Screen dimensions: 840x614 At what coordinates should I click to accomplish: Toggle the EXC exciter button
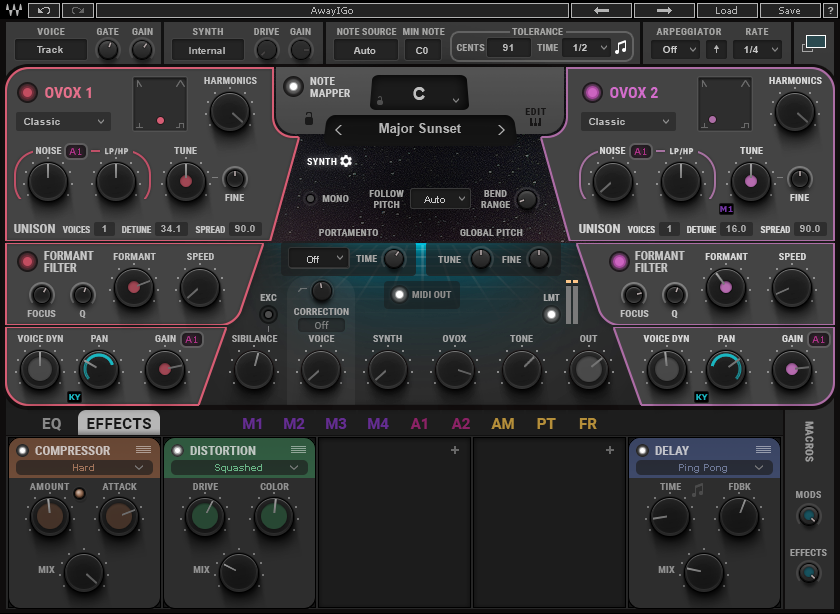[x=268, y=315]
